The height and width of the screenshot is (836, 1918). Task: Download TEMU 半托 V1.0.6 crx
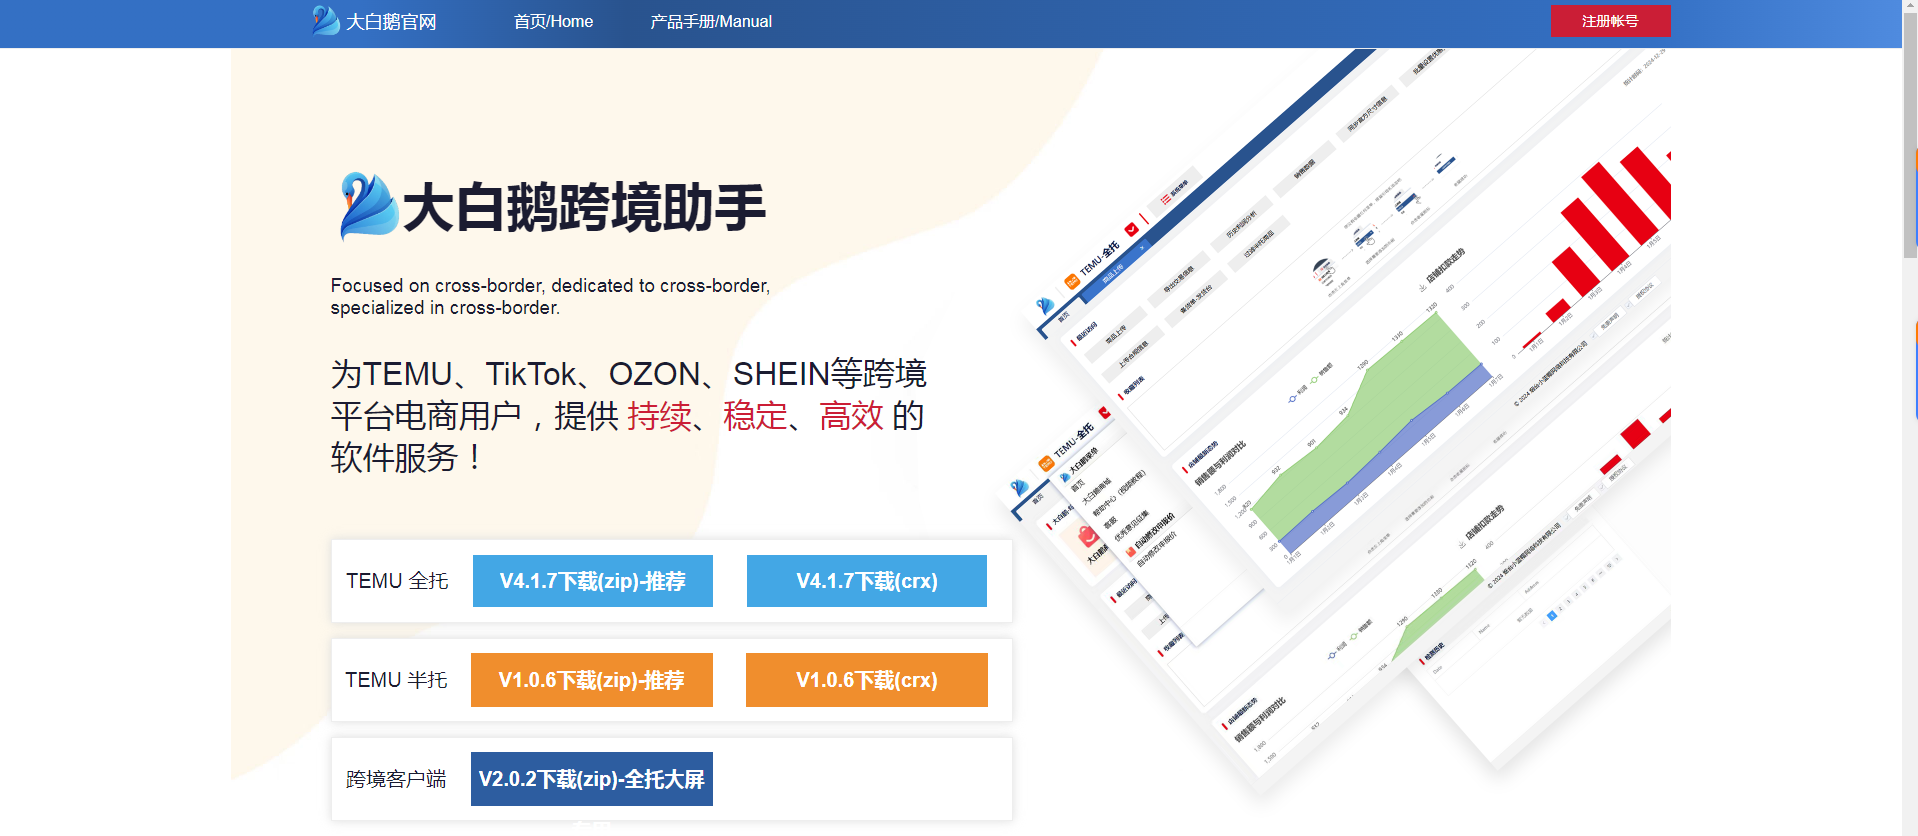click(x=867, y=680)
